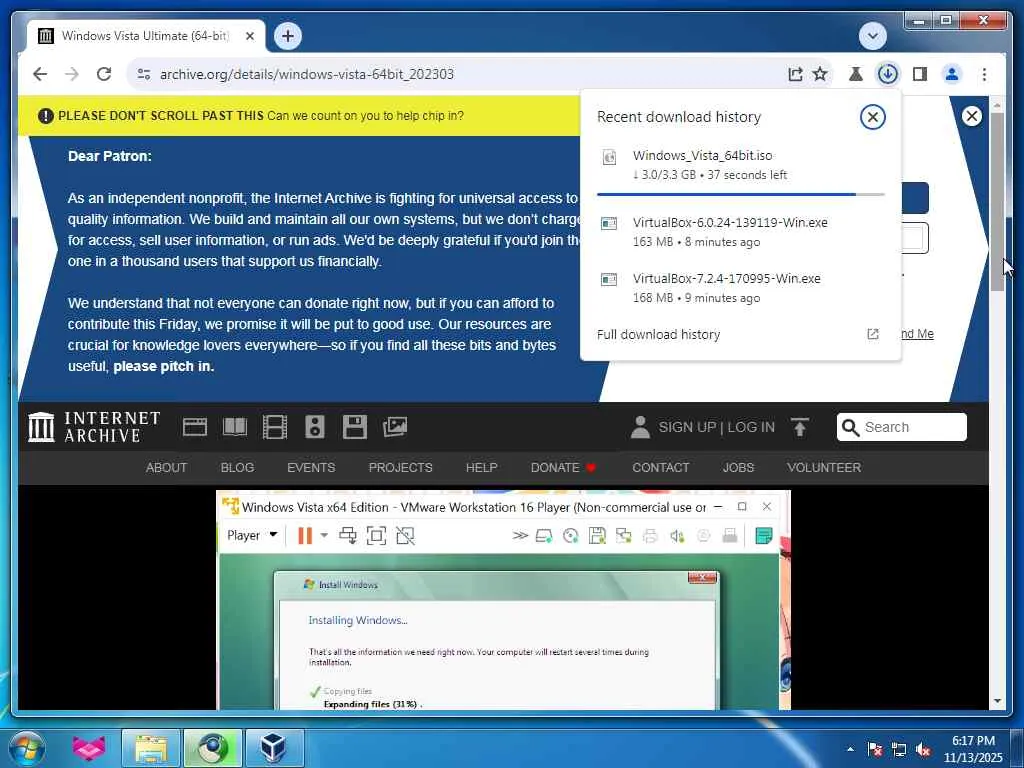Click the Internet Archive logo
The height and width of the screenshot is (768, 1024).
point(94,427)
